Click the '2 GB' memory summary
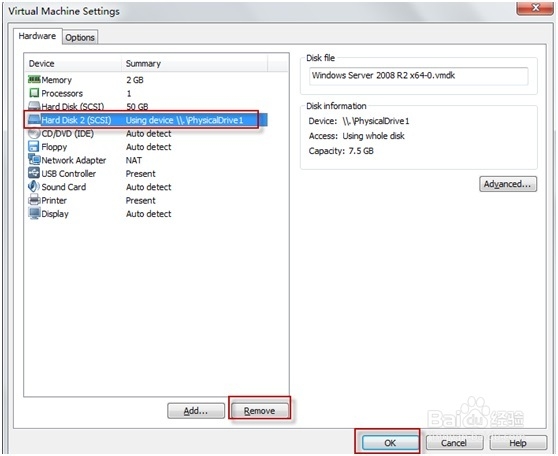 [x=135, y=80]
